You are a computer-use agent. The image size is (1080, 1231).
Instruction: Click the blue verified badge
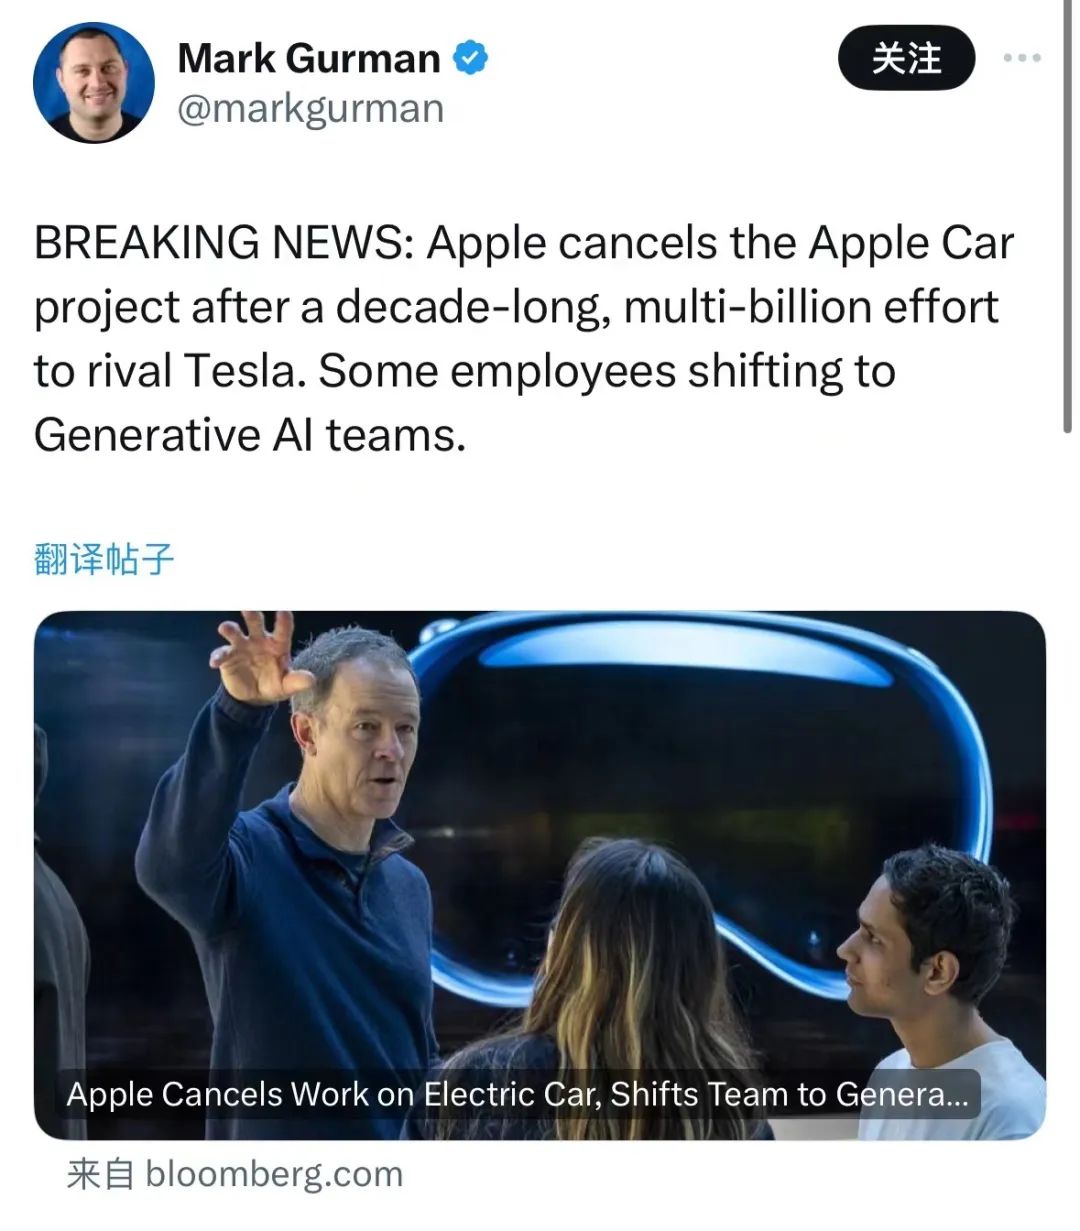[x=470, y=58]
